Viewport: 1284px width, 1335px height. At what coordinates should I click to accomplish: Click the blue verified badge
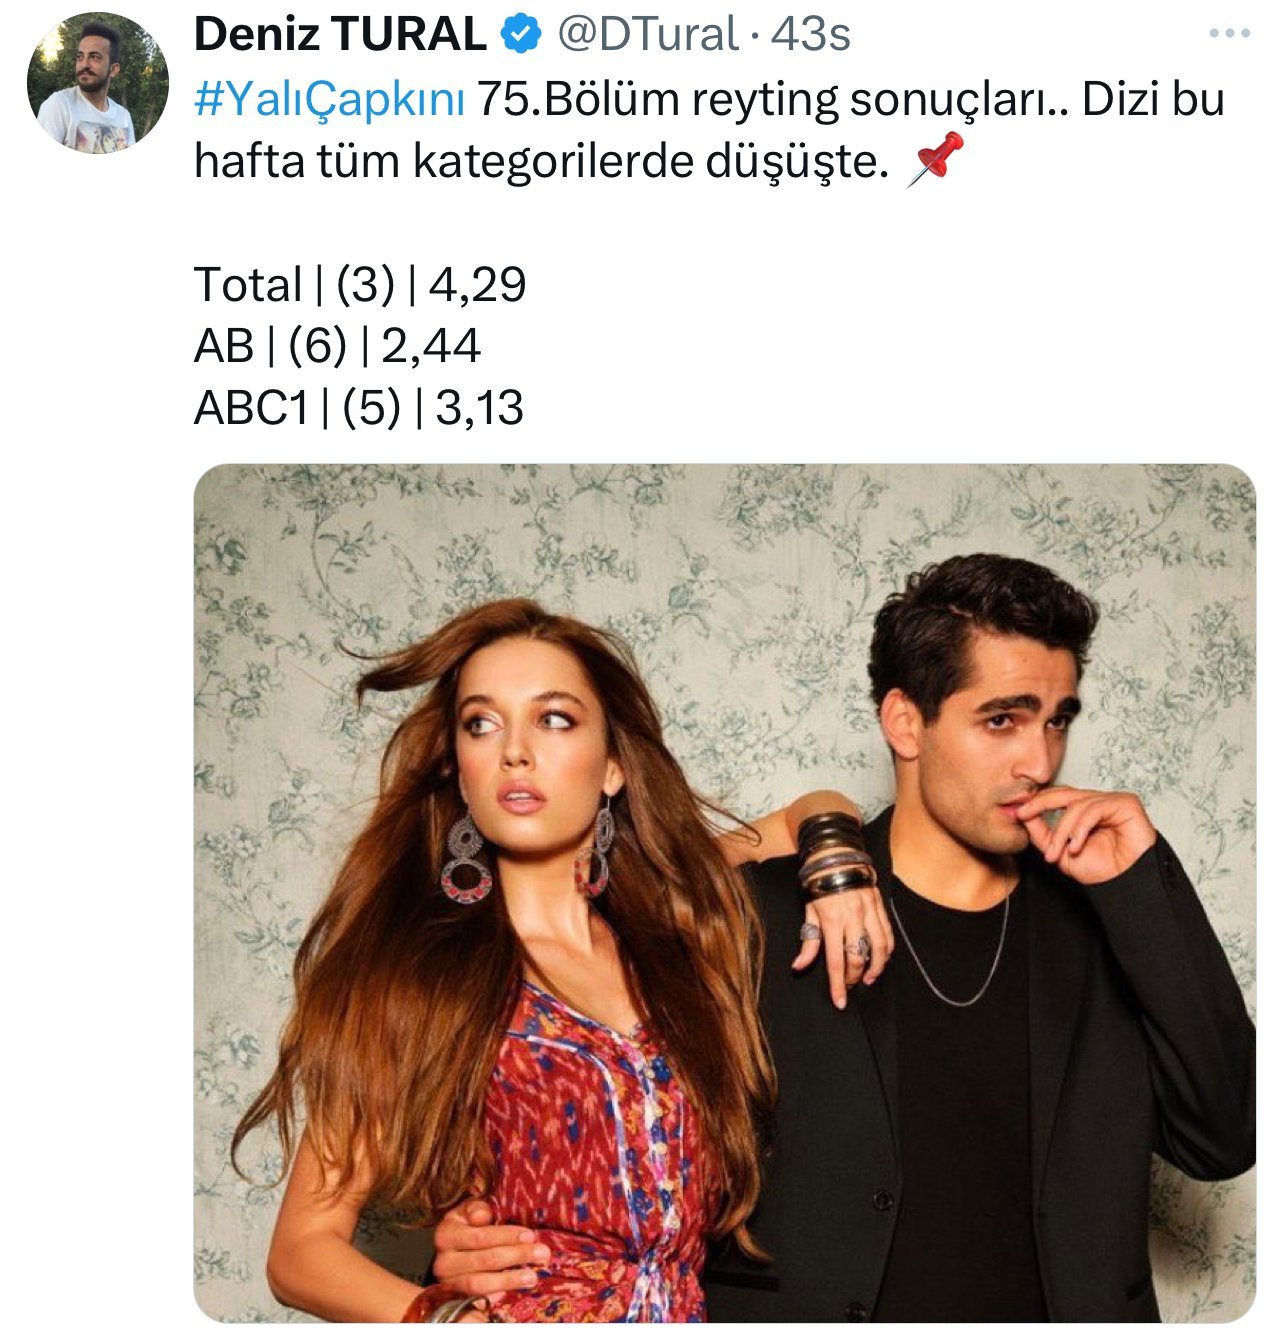click(520, 35)
